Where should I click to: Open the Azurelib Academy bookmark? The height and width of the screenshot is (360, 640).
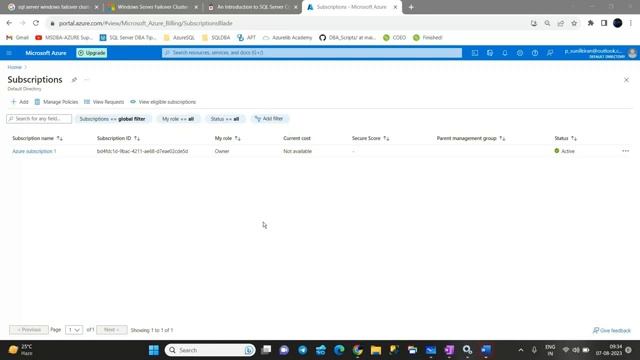click(287, 38)
